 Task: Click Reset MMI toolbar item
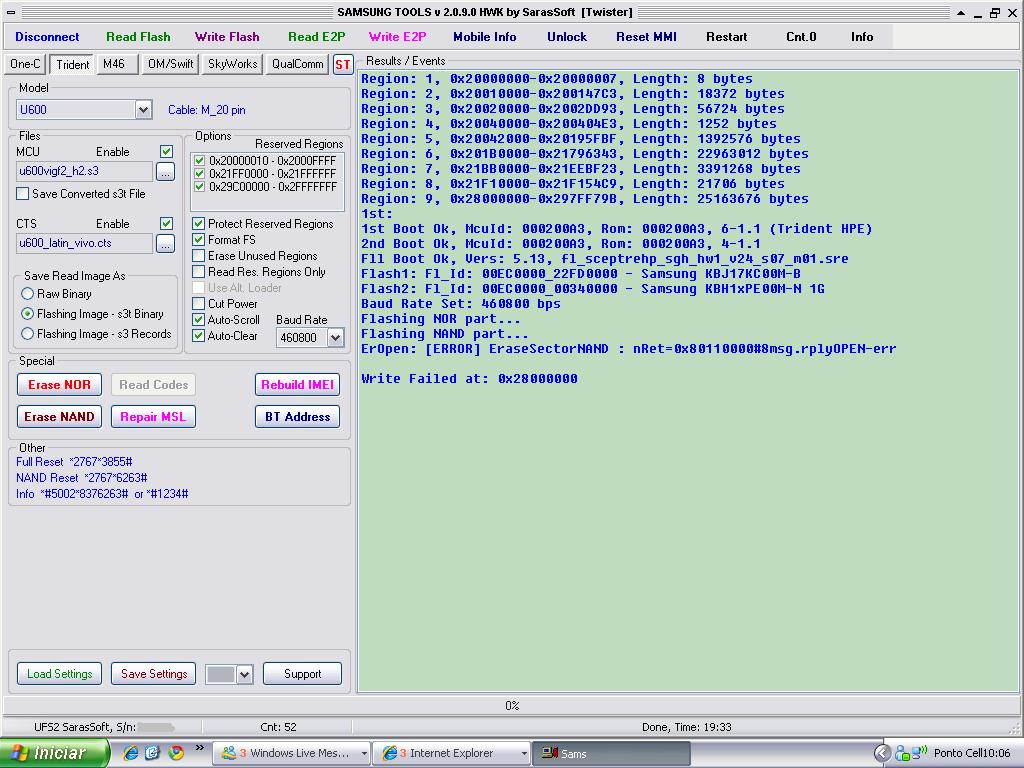pos(646,37)
